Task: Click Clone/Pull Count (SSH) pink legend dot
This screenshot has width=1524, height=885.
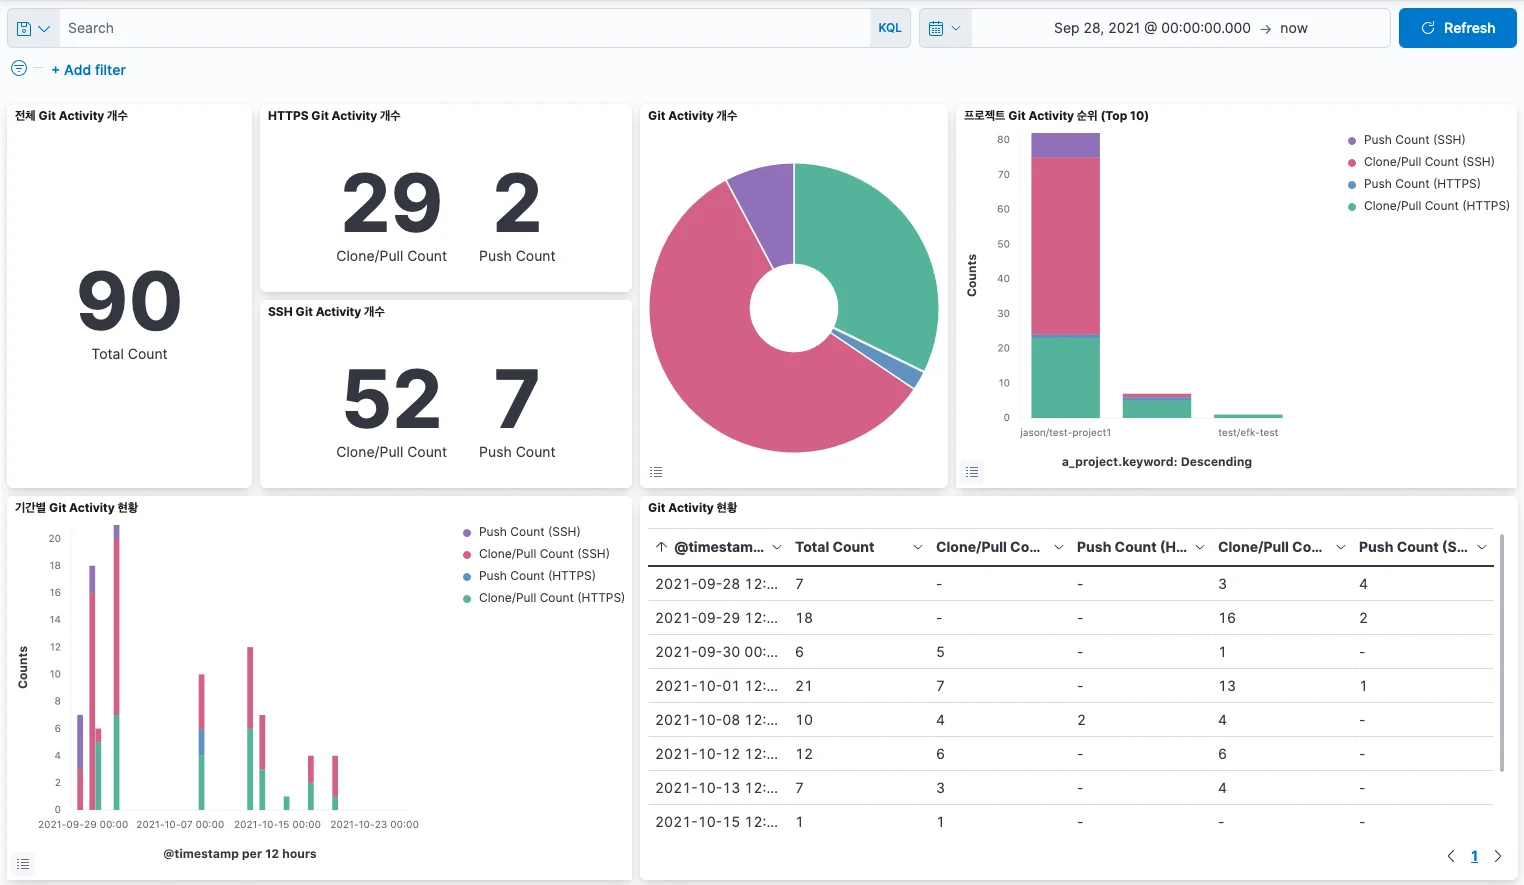Action: tap(1352, 162)
